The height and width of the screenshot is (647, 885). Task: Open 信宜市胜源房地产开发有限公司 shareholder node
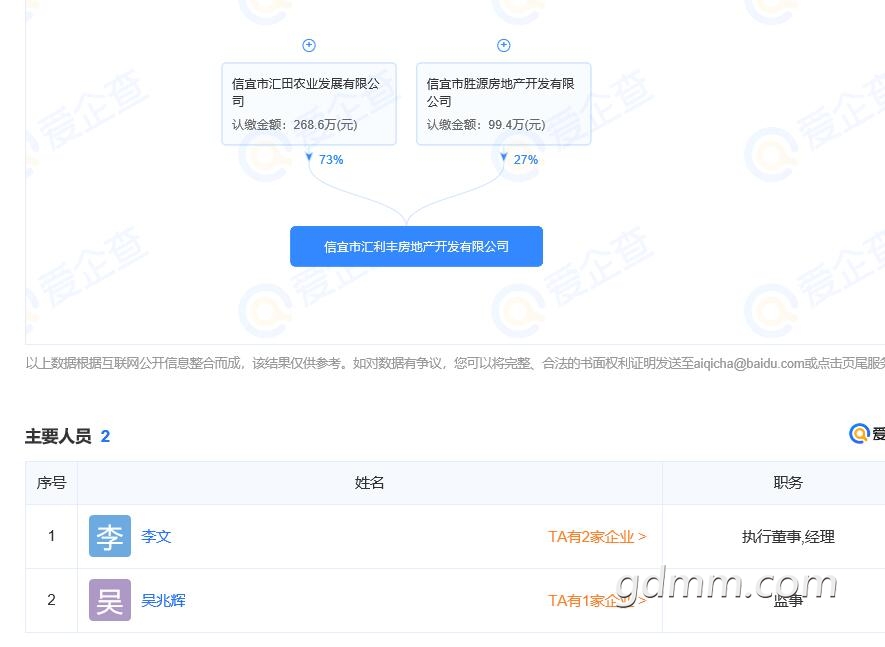pos(503,104)
